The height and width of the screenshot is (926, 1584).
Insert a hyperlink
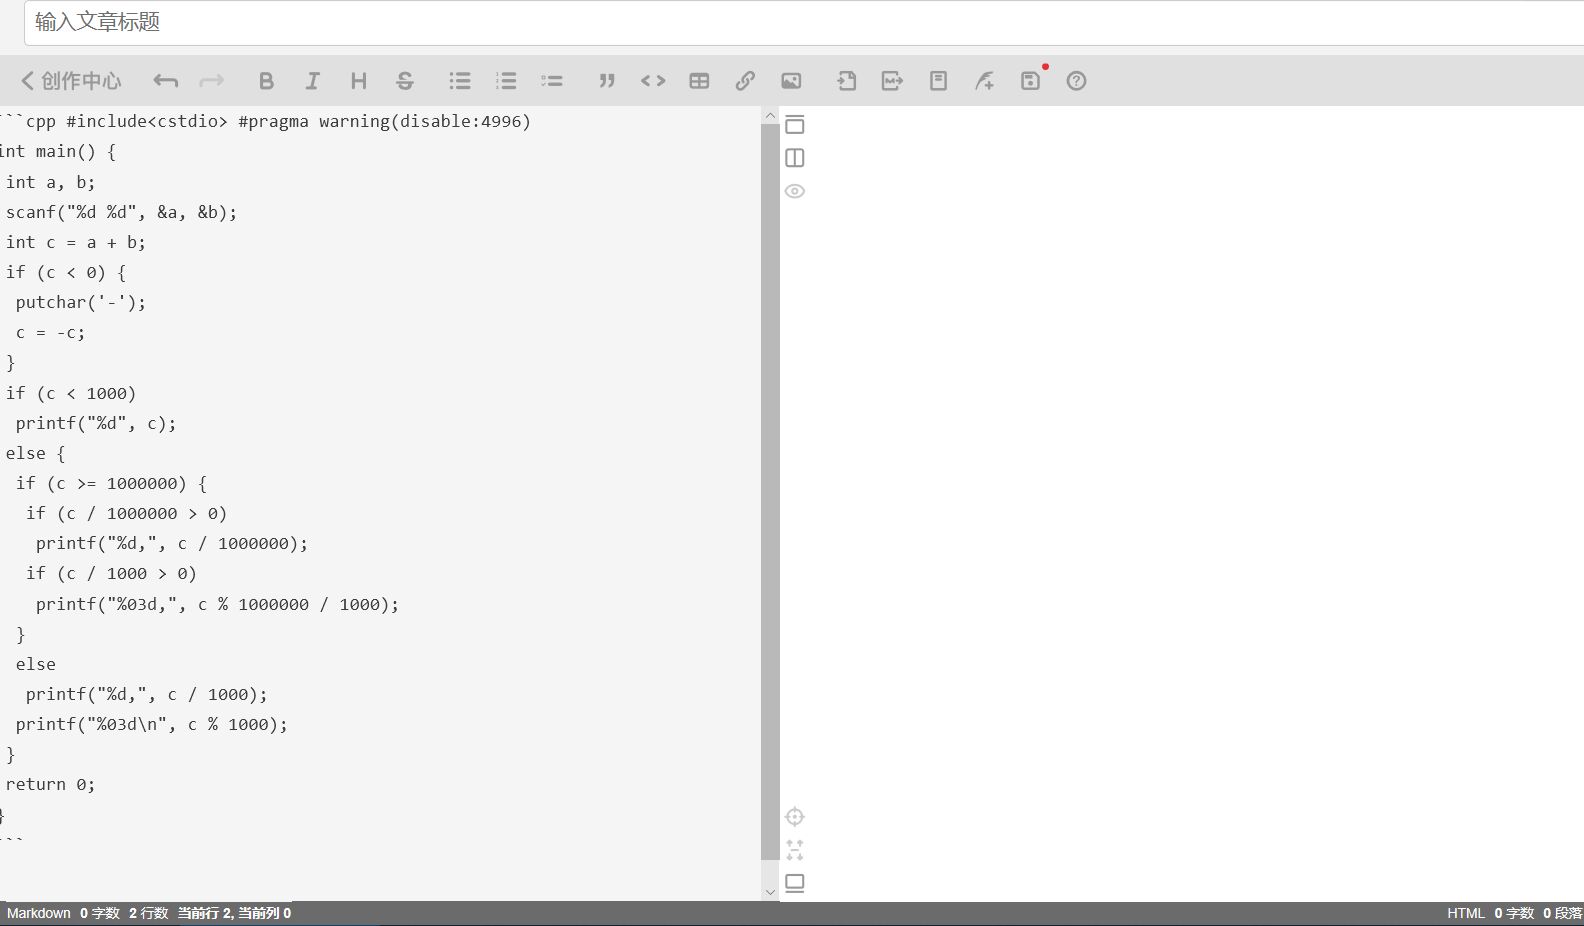click(x=745, y=81)
